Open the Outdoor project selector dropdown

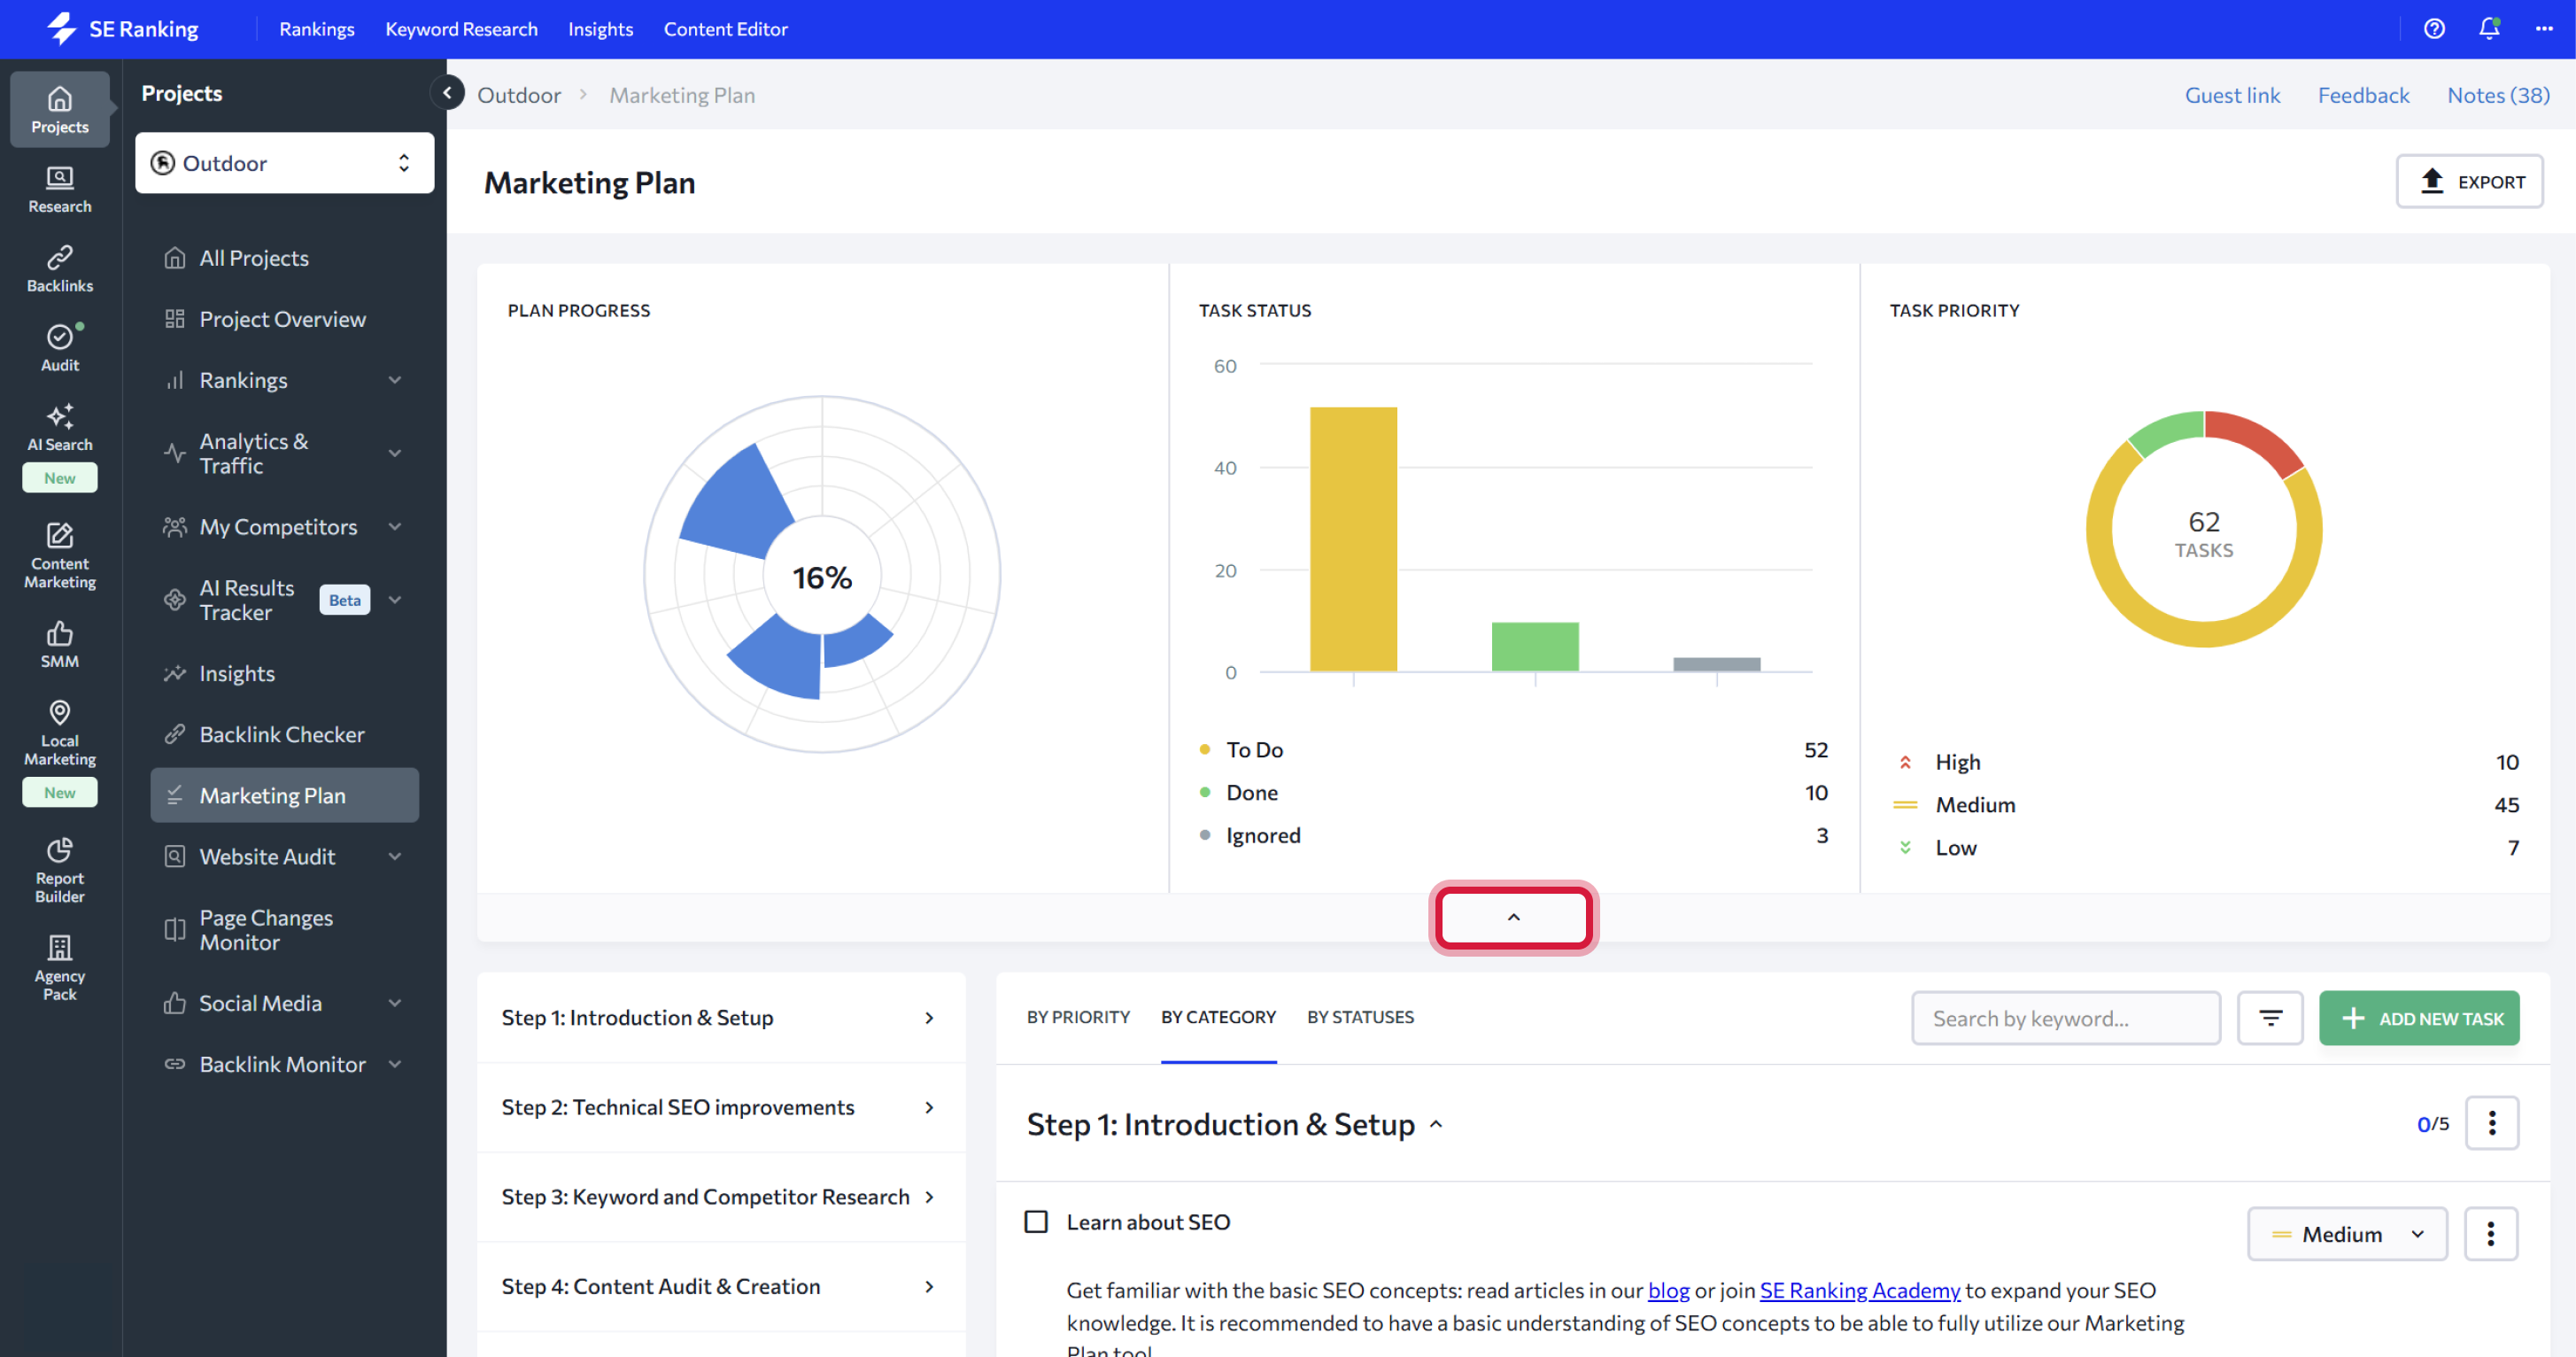click(x=284, y=163)
